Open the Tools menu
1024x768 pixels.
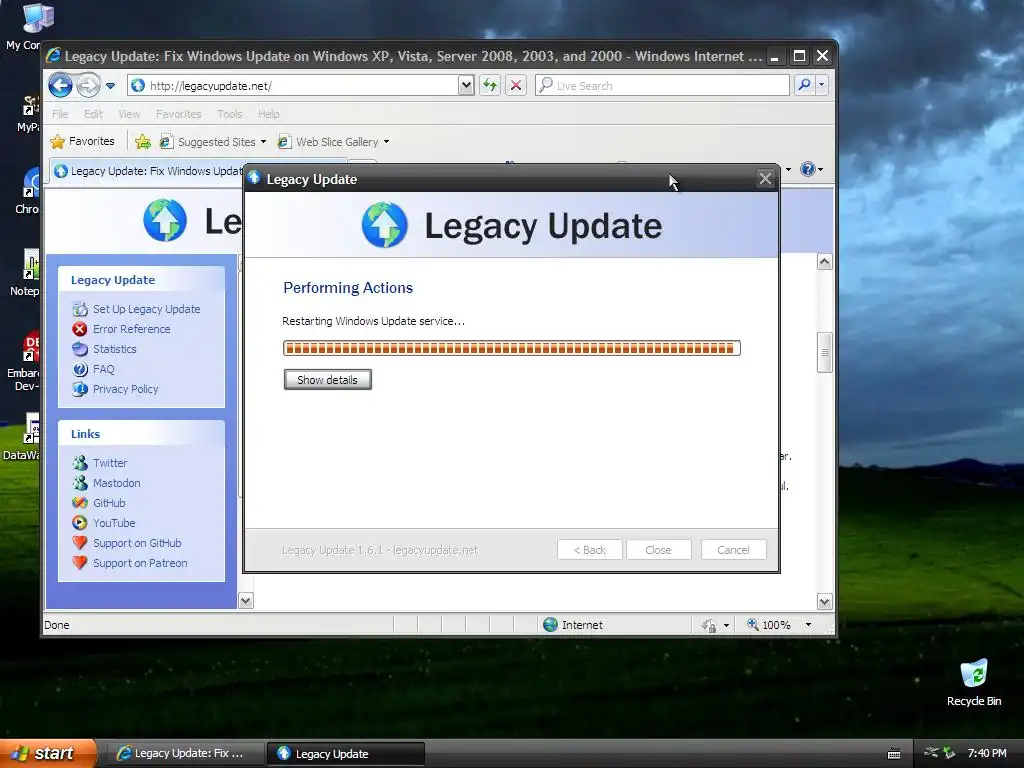pyautogui.click(x=229, y=114)
